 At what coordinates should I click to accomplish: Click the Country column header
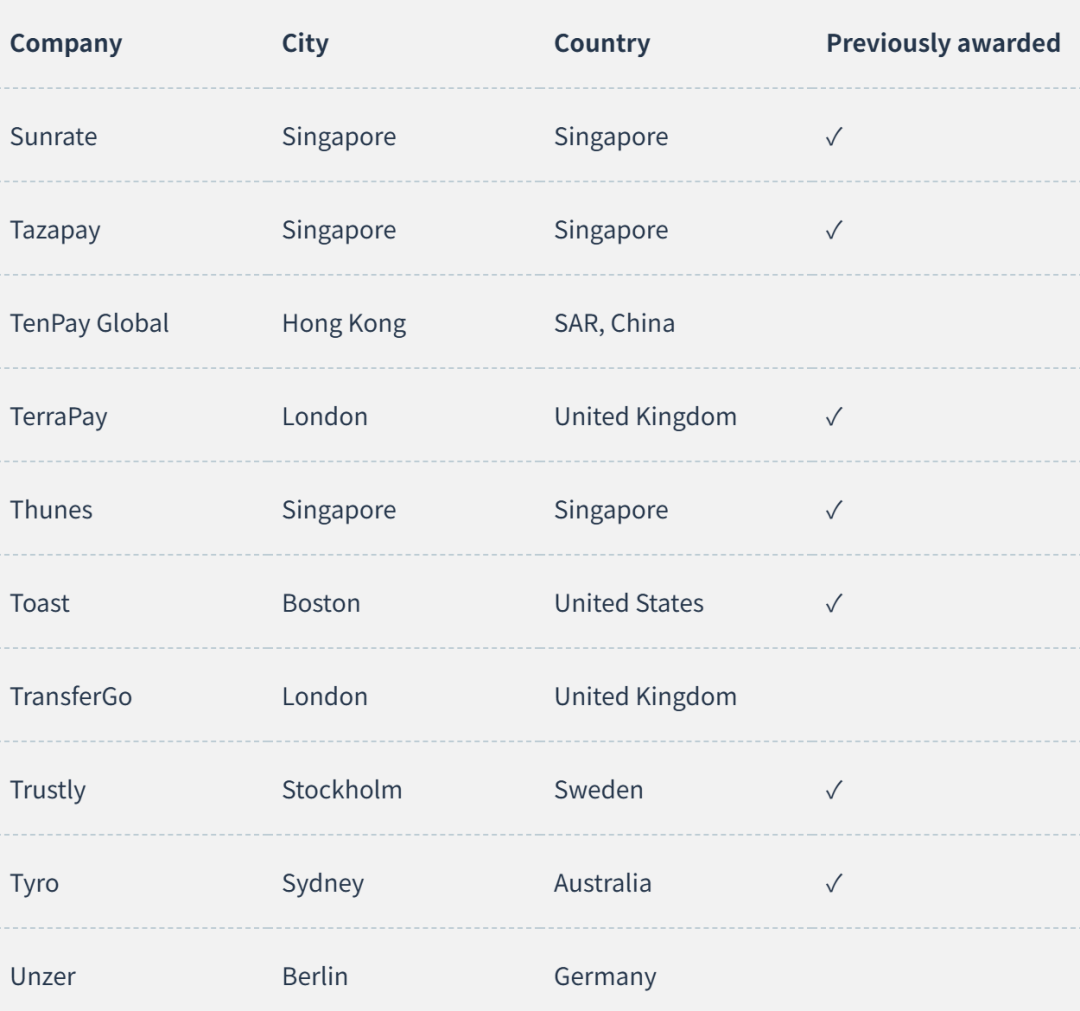[x=602, y=44]
